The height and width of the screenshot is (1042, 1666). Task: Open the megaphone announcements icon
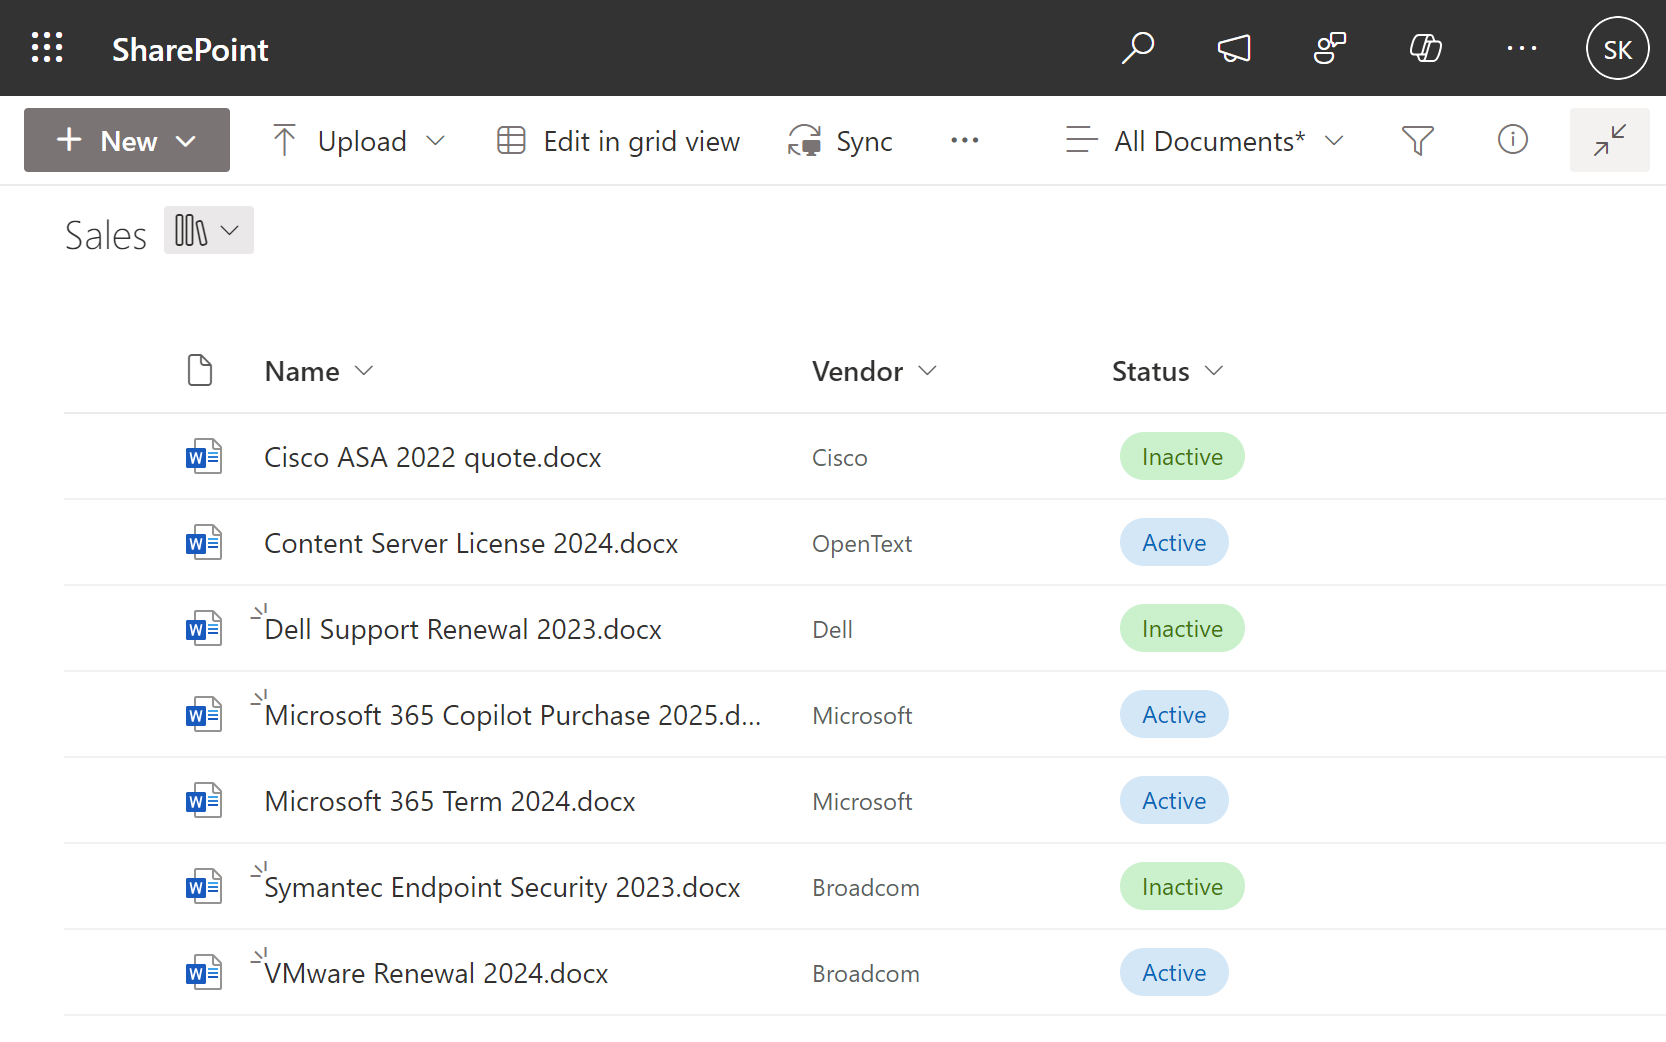(x=1234, y=48)
